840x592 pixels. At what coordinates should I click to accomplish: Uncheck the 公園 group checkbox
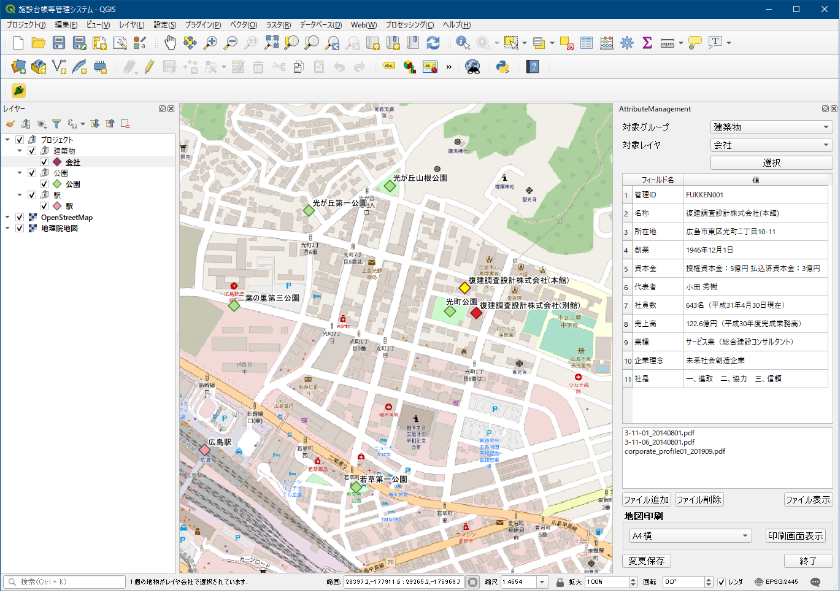click(32, 173)
